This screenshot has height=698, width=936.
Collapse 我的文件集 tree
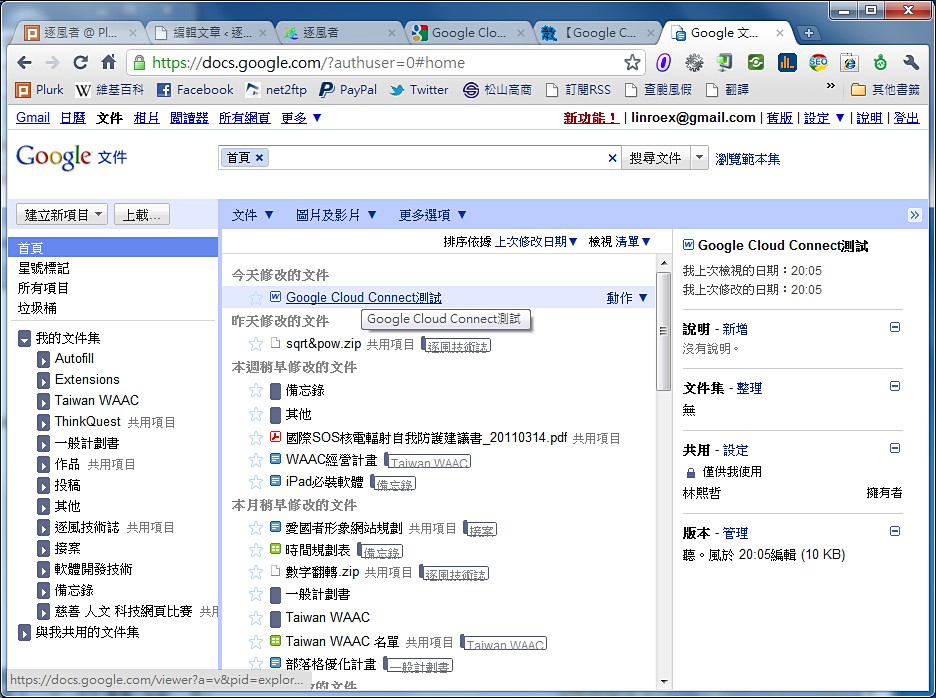[24, 339]
